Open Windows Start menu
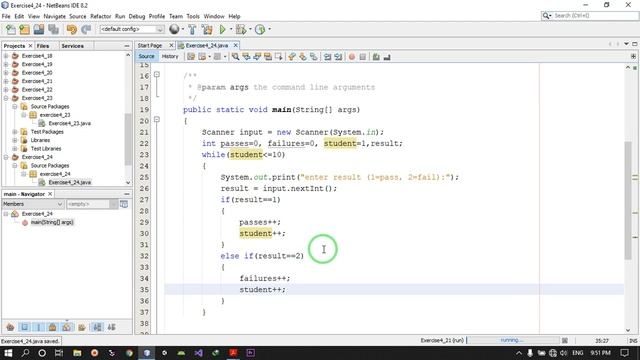The image size is (640, 360). (8, 353)
